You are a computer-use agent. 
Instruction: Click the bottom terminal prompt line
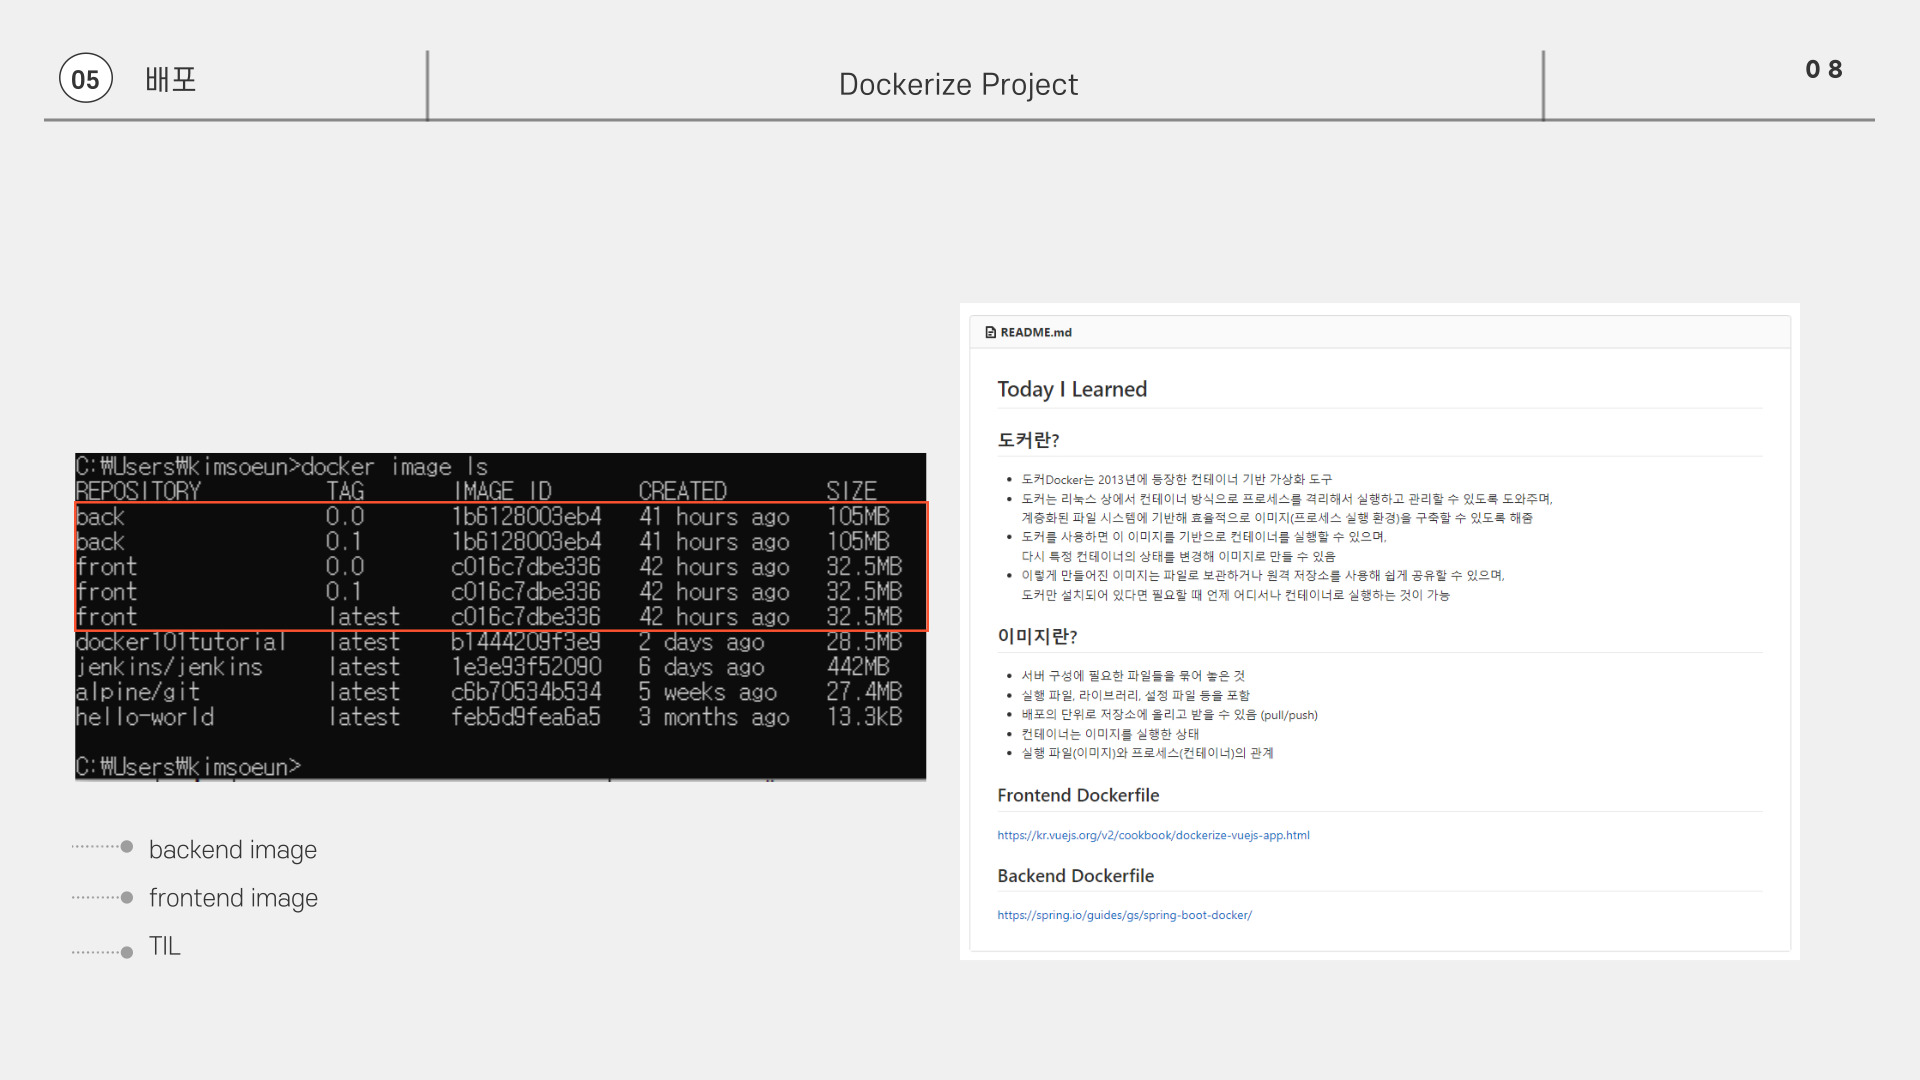[188, 767]
